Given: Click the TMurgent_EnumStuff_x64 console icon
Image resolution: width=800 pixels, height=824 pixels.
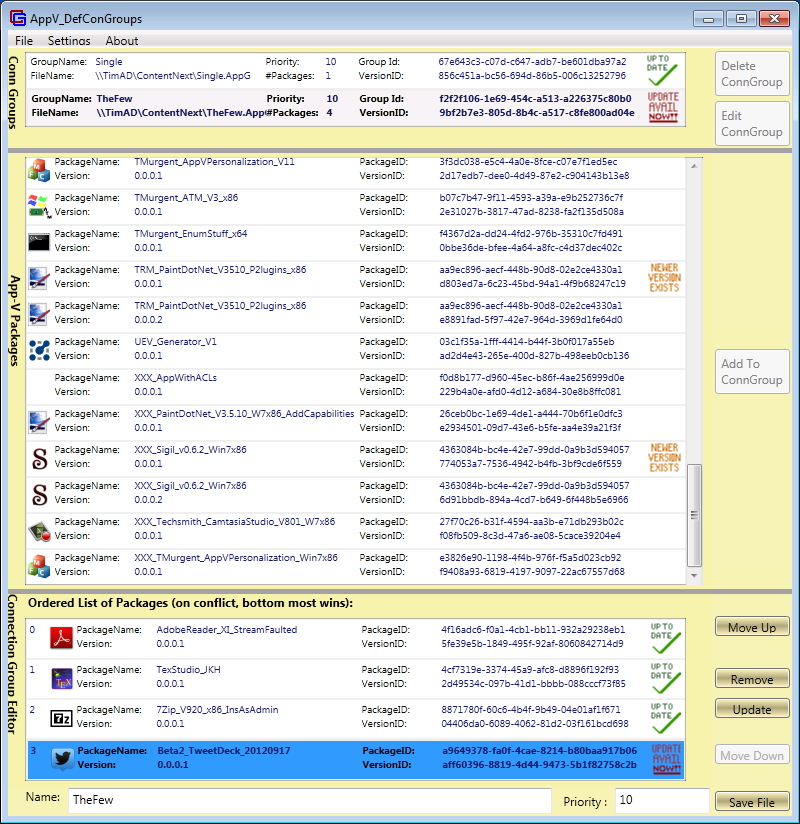Looking at the screenshot, I should point(39,242).
